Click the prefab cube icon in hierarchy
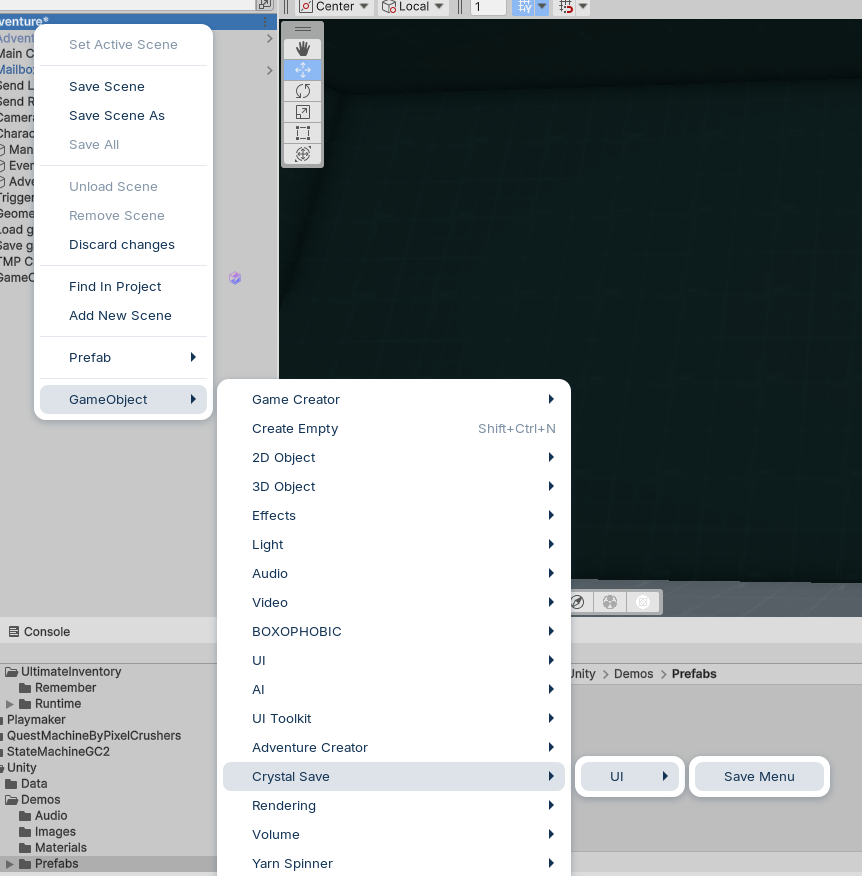 pyautogui.click(x=235, y=278)
